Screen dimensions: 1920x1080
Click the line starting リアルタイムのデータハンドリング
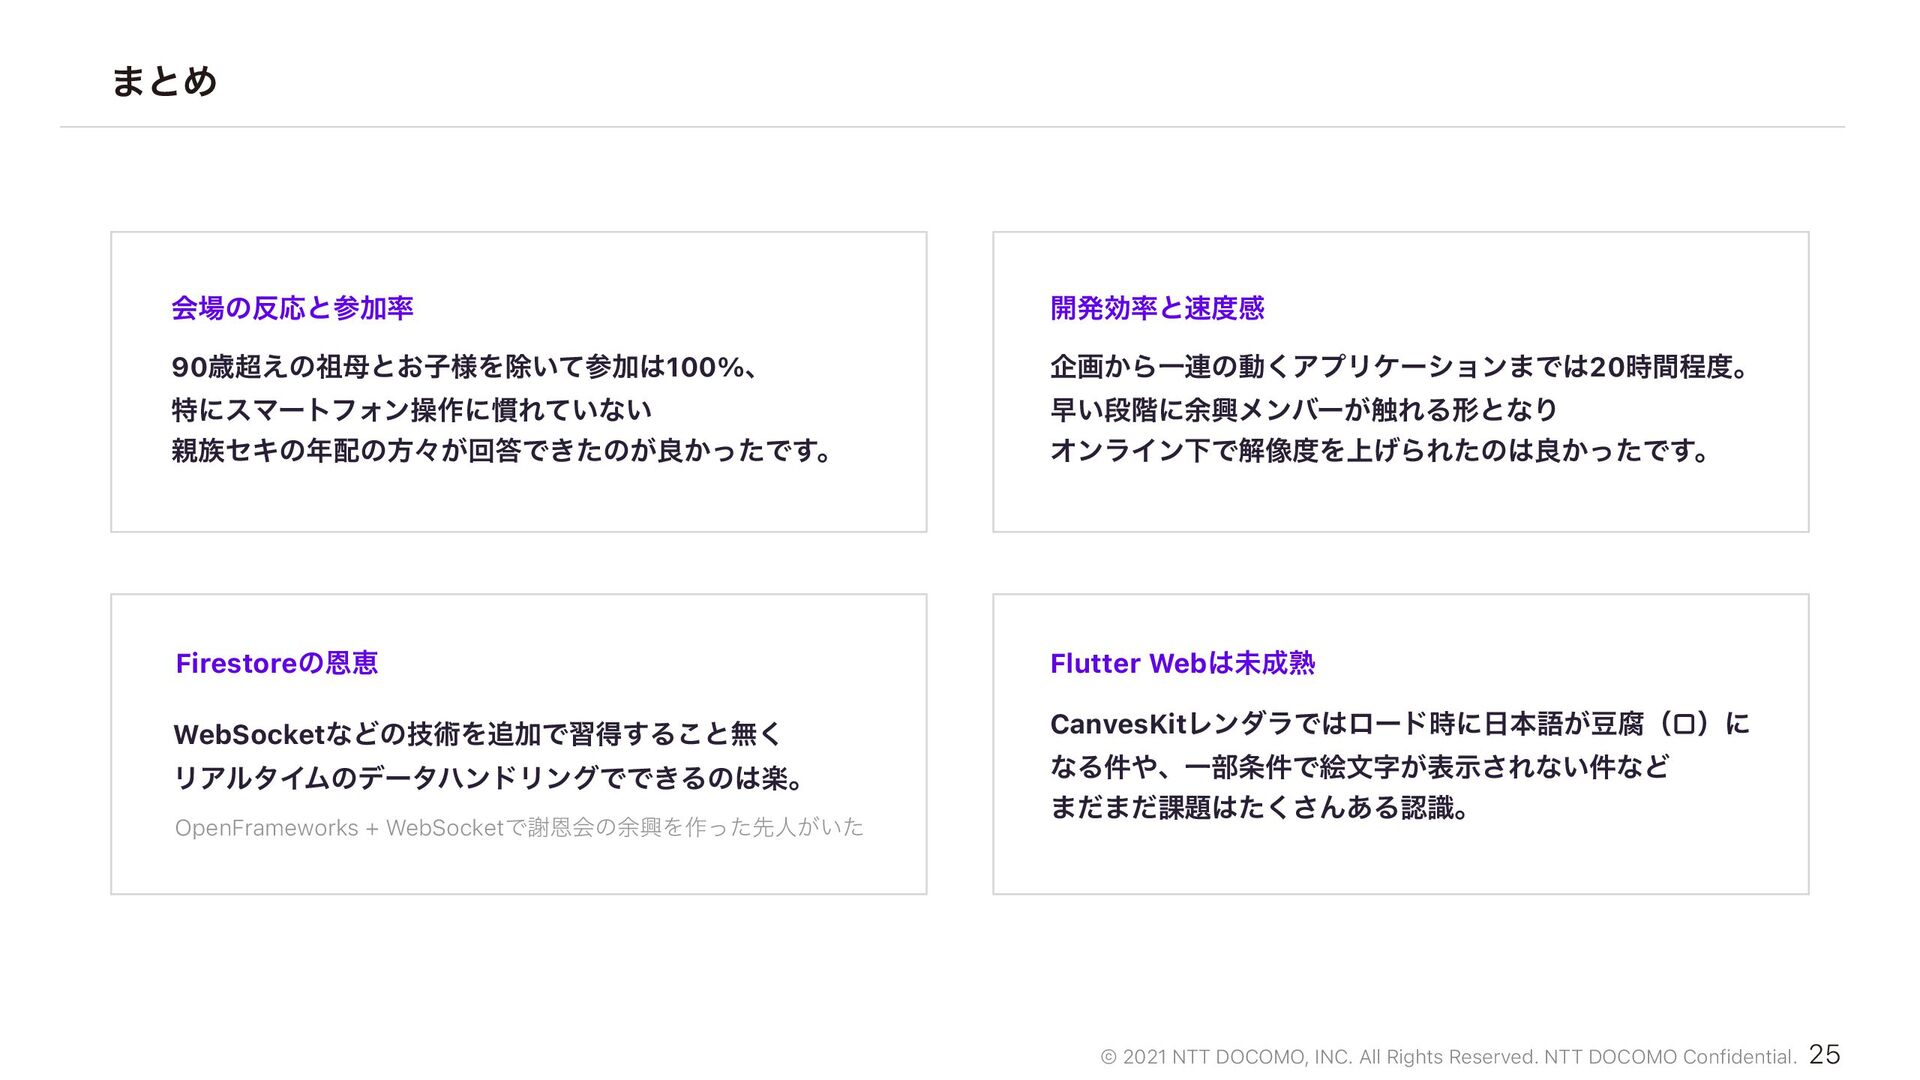(x=489, y=777)
